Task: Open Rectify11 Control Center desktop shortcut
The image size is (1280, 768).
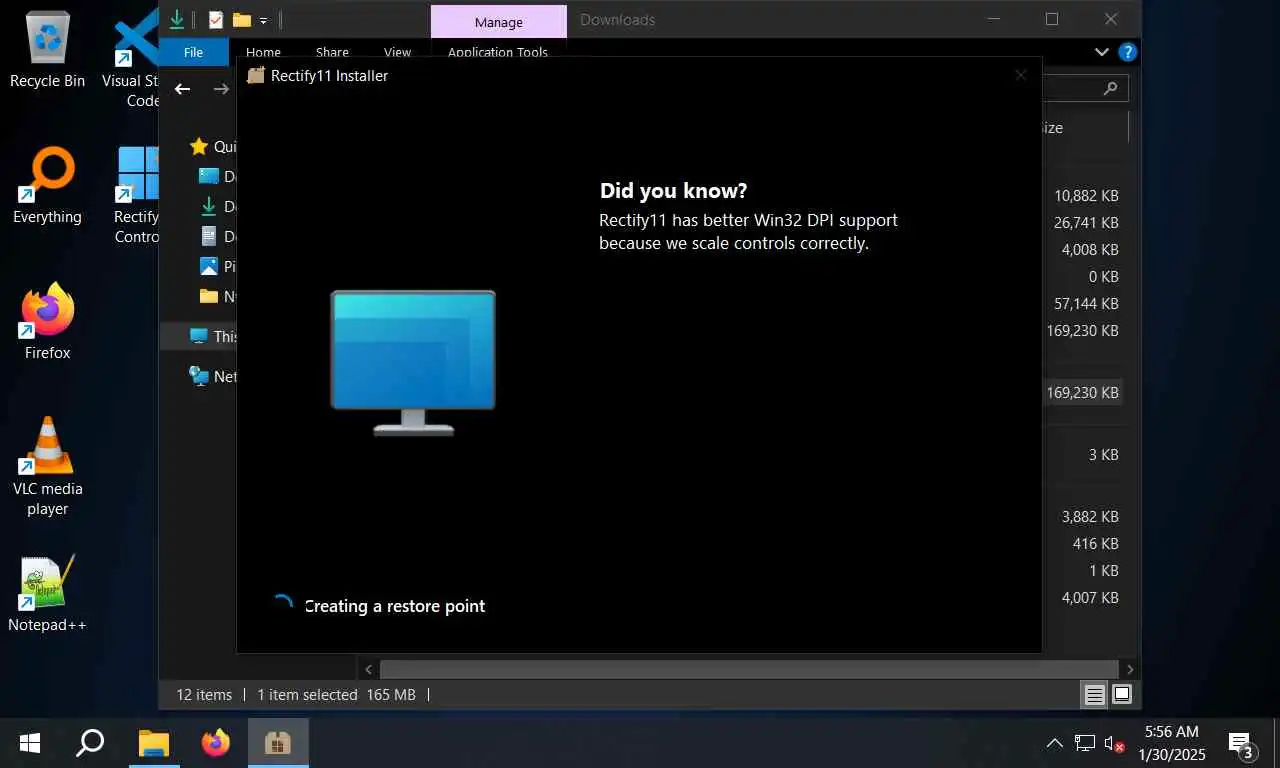Action: (x=137, y=196)
